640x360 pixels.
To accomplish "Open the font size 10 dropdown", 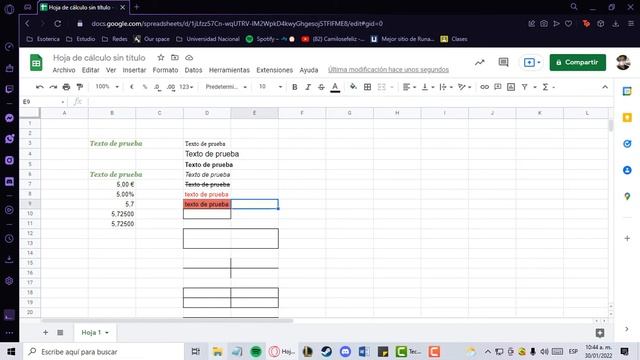I will point(270,87).
